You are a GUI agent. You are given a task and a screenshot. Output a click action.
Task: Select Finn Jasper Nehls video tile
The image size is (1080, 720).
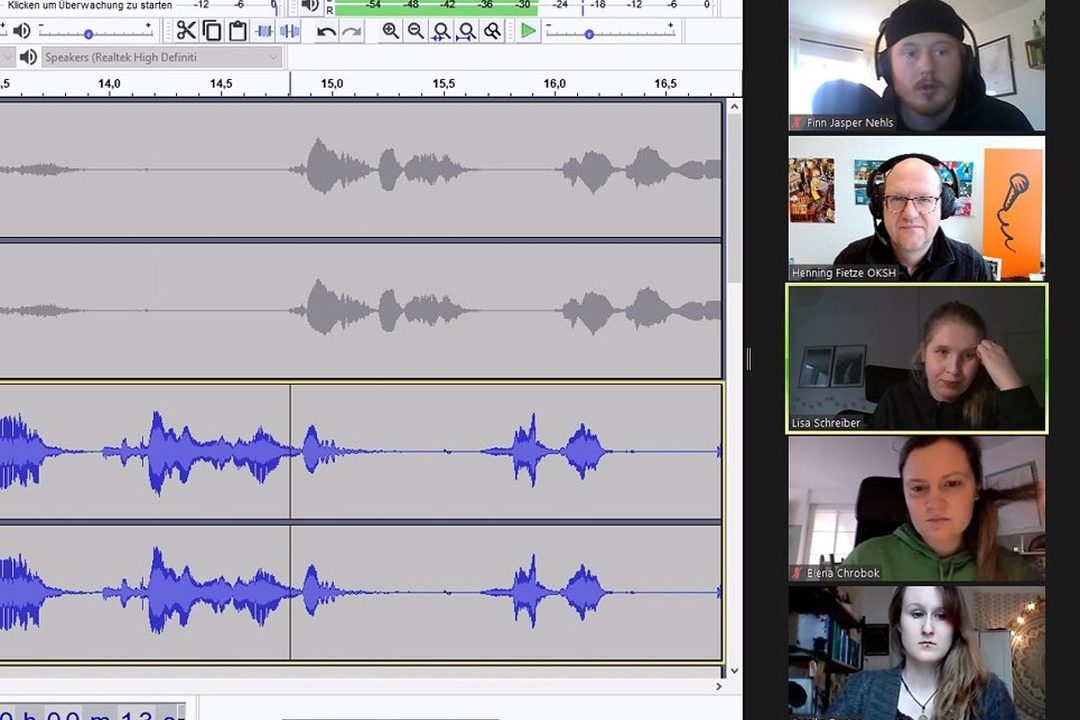(916, 66)
